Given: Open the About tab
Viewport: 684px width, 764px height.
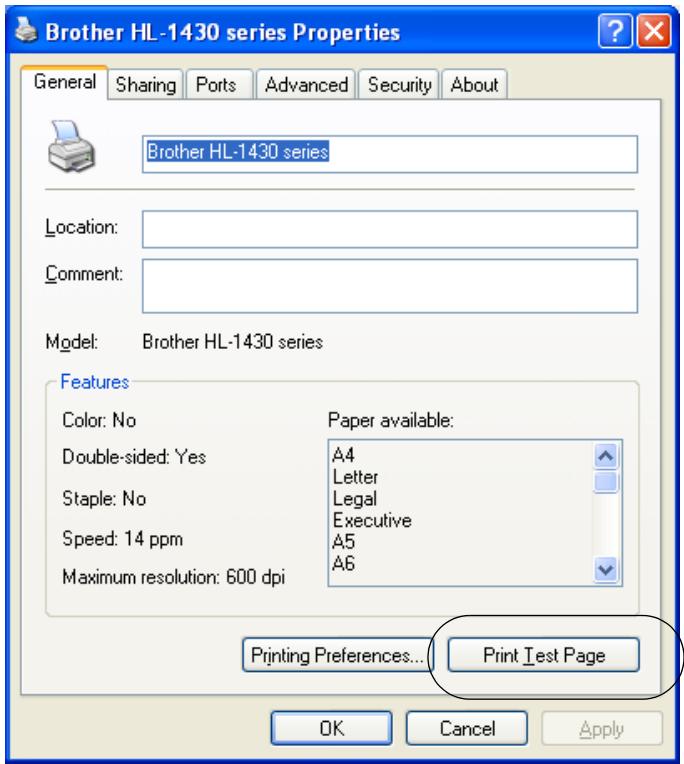Looking at the screenshot, I should 474,85.
